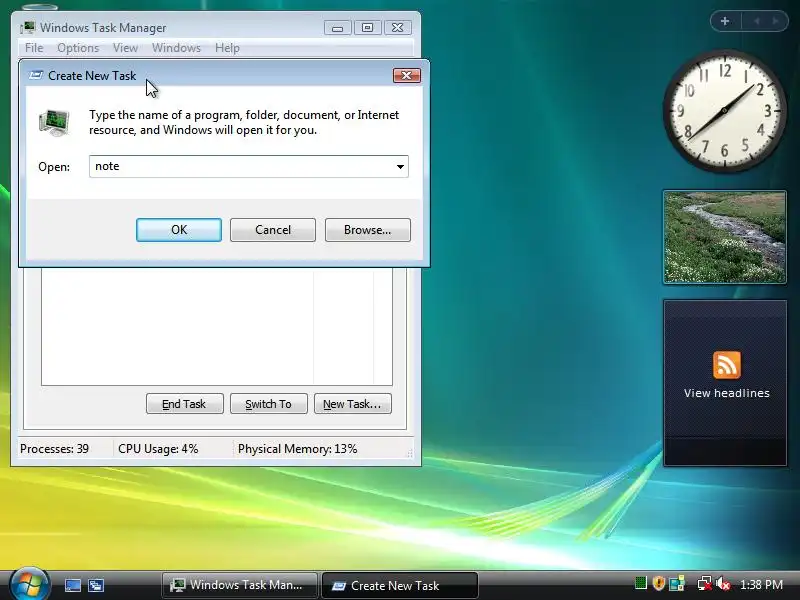Open the Windows Start orb
Image resolution: width=800 pixels, height=600 pixels.
tap(29, 584)
